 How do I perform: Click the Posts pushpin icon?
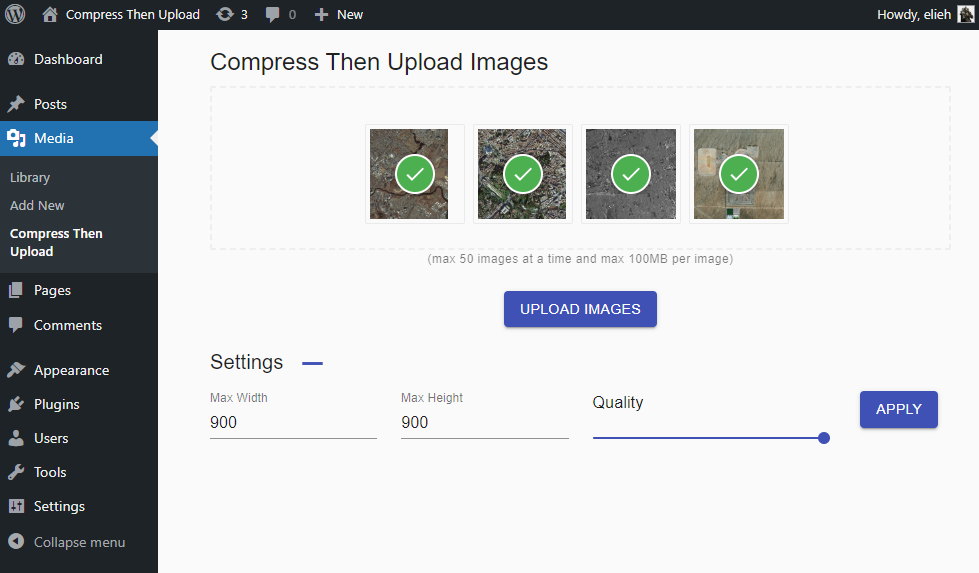(x=16, y=104)
